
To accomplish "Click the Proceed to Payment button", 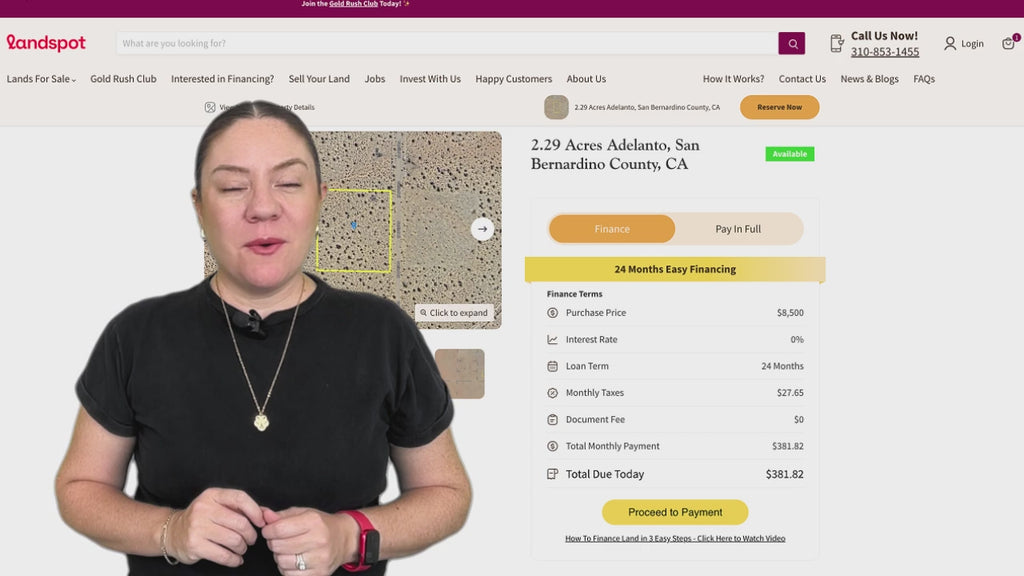I will coord(675,513).
